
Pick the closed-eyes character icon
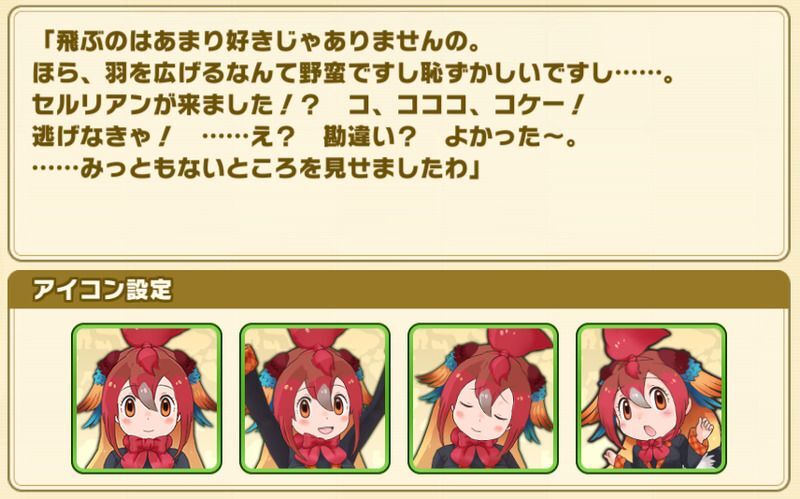(483, 398)
